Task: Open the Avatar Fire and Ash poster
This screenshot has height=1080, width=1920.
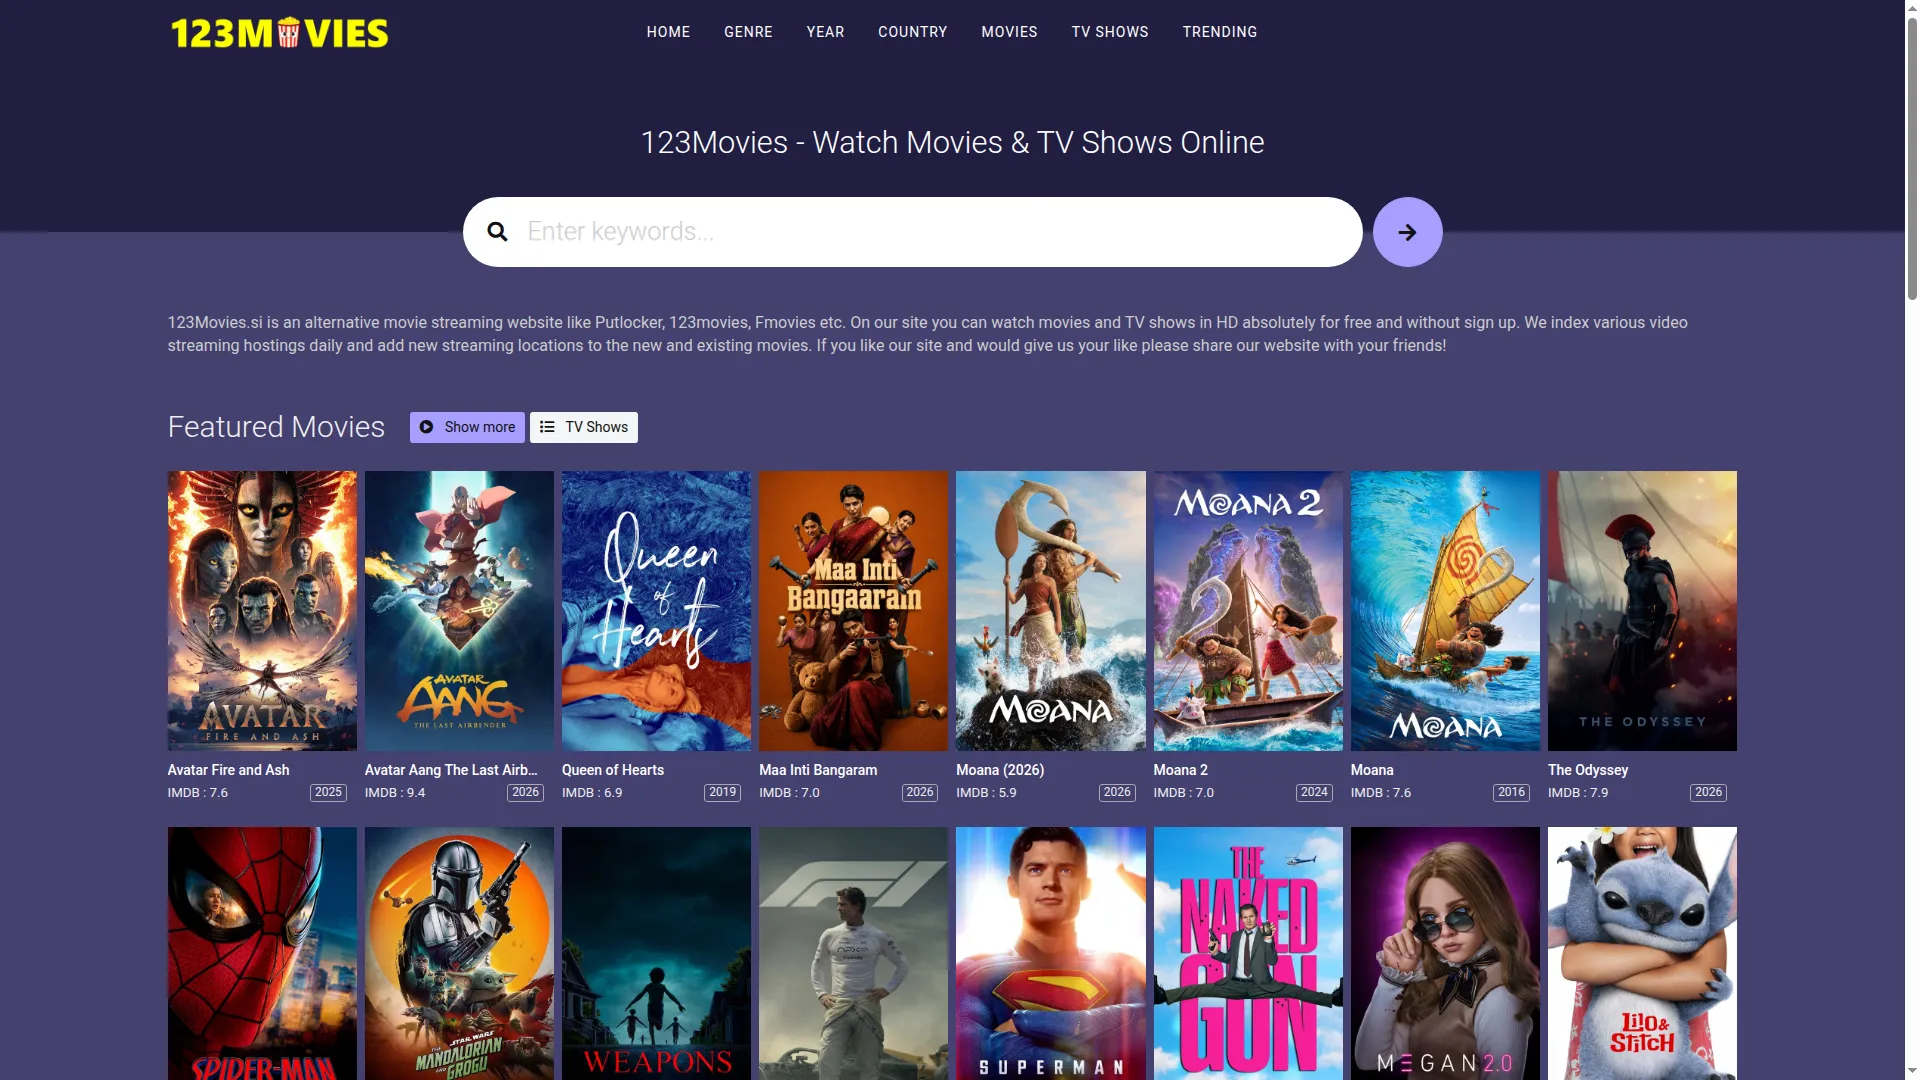Action: [262, 611]
